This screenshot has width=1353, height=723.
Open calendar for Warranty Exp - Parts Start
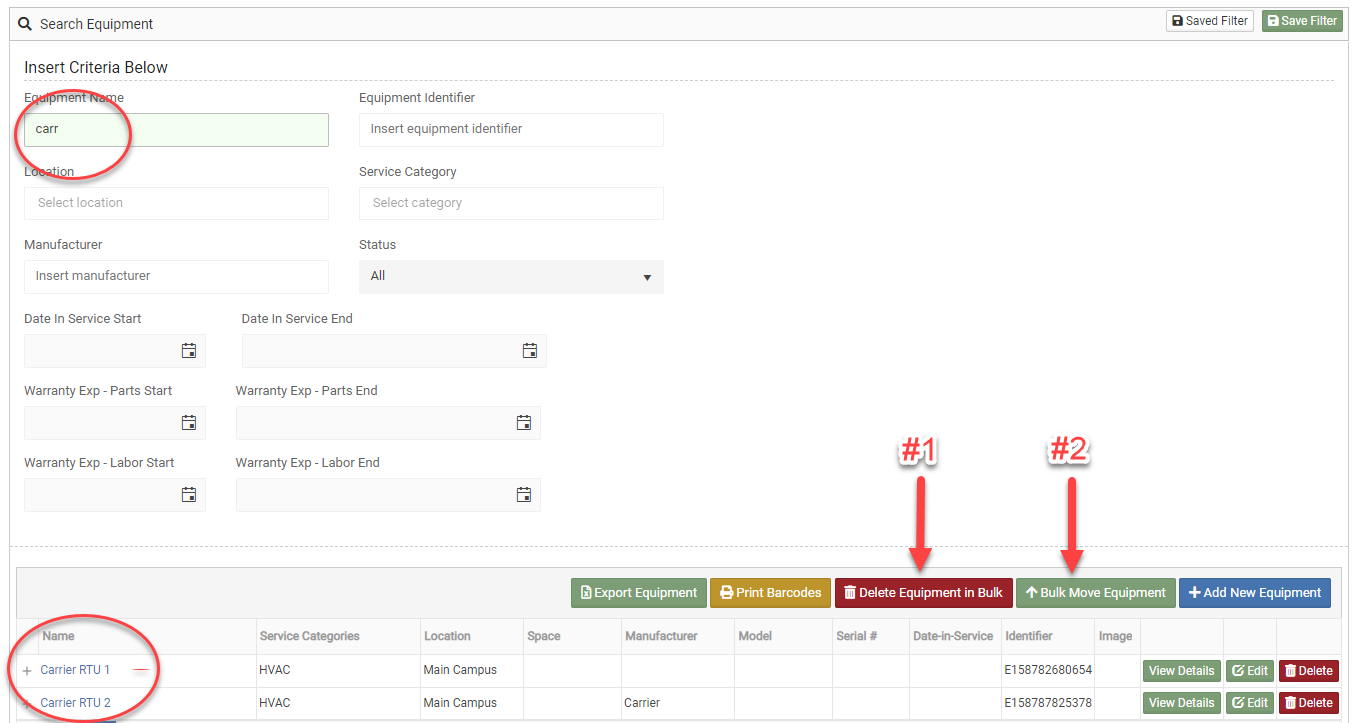[188, 423]
